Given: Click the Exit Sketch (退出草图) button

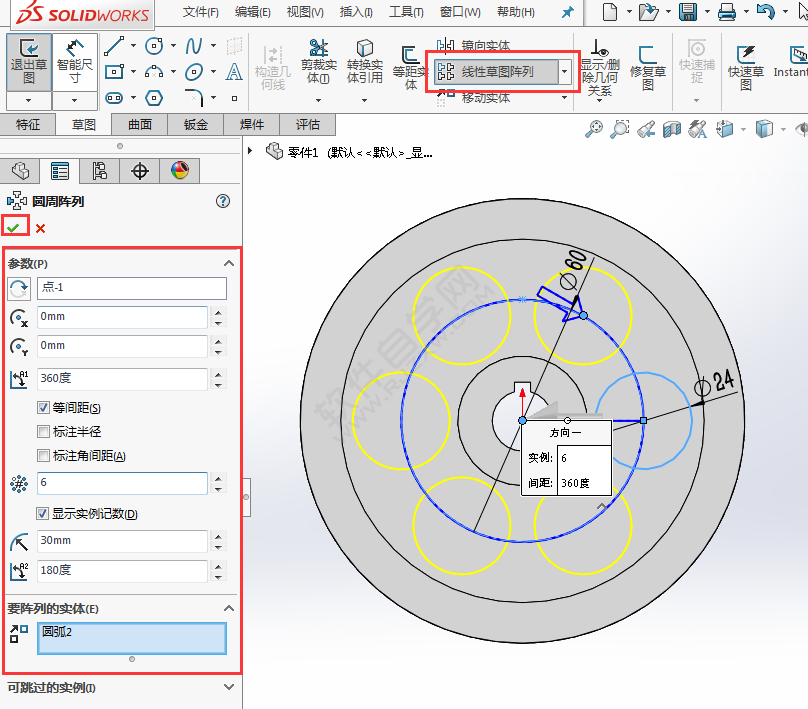Looking at the screenshot, I should [29, 62].
